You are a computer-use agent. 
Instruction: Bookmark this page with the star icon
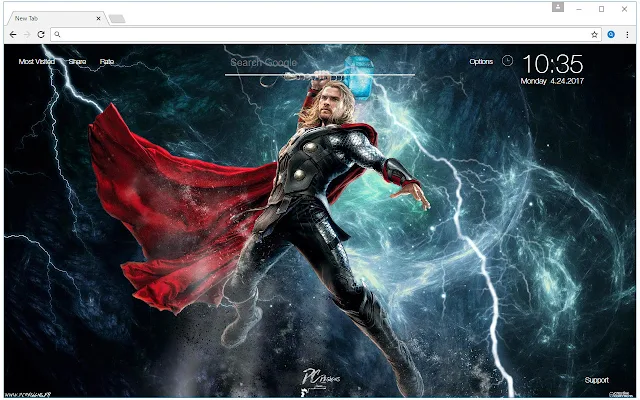click(594, 35)
